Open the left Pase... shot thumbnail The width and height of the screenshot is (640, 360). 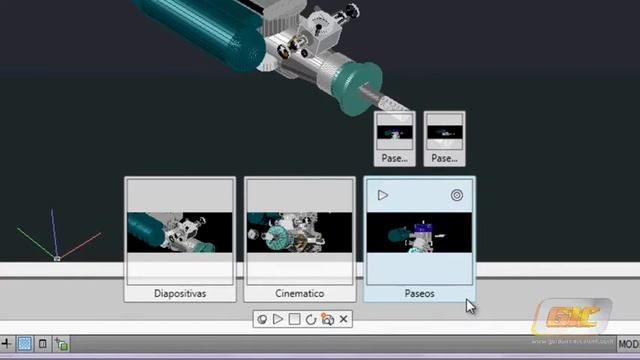[x=395, y=139]
